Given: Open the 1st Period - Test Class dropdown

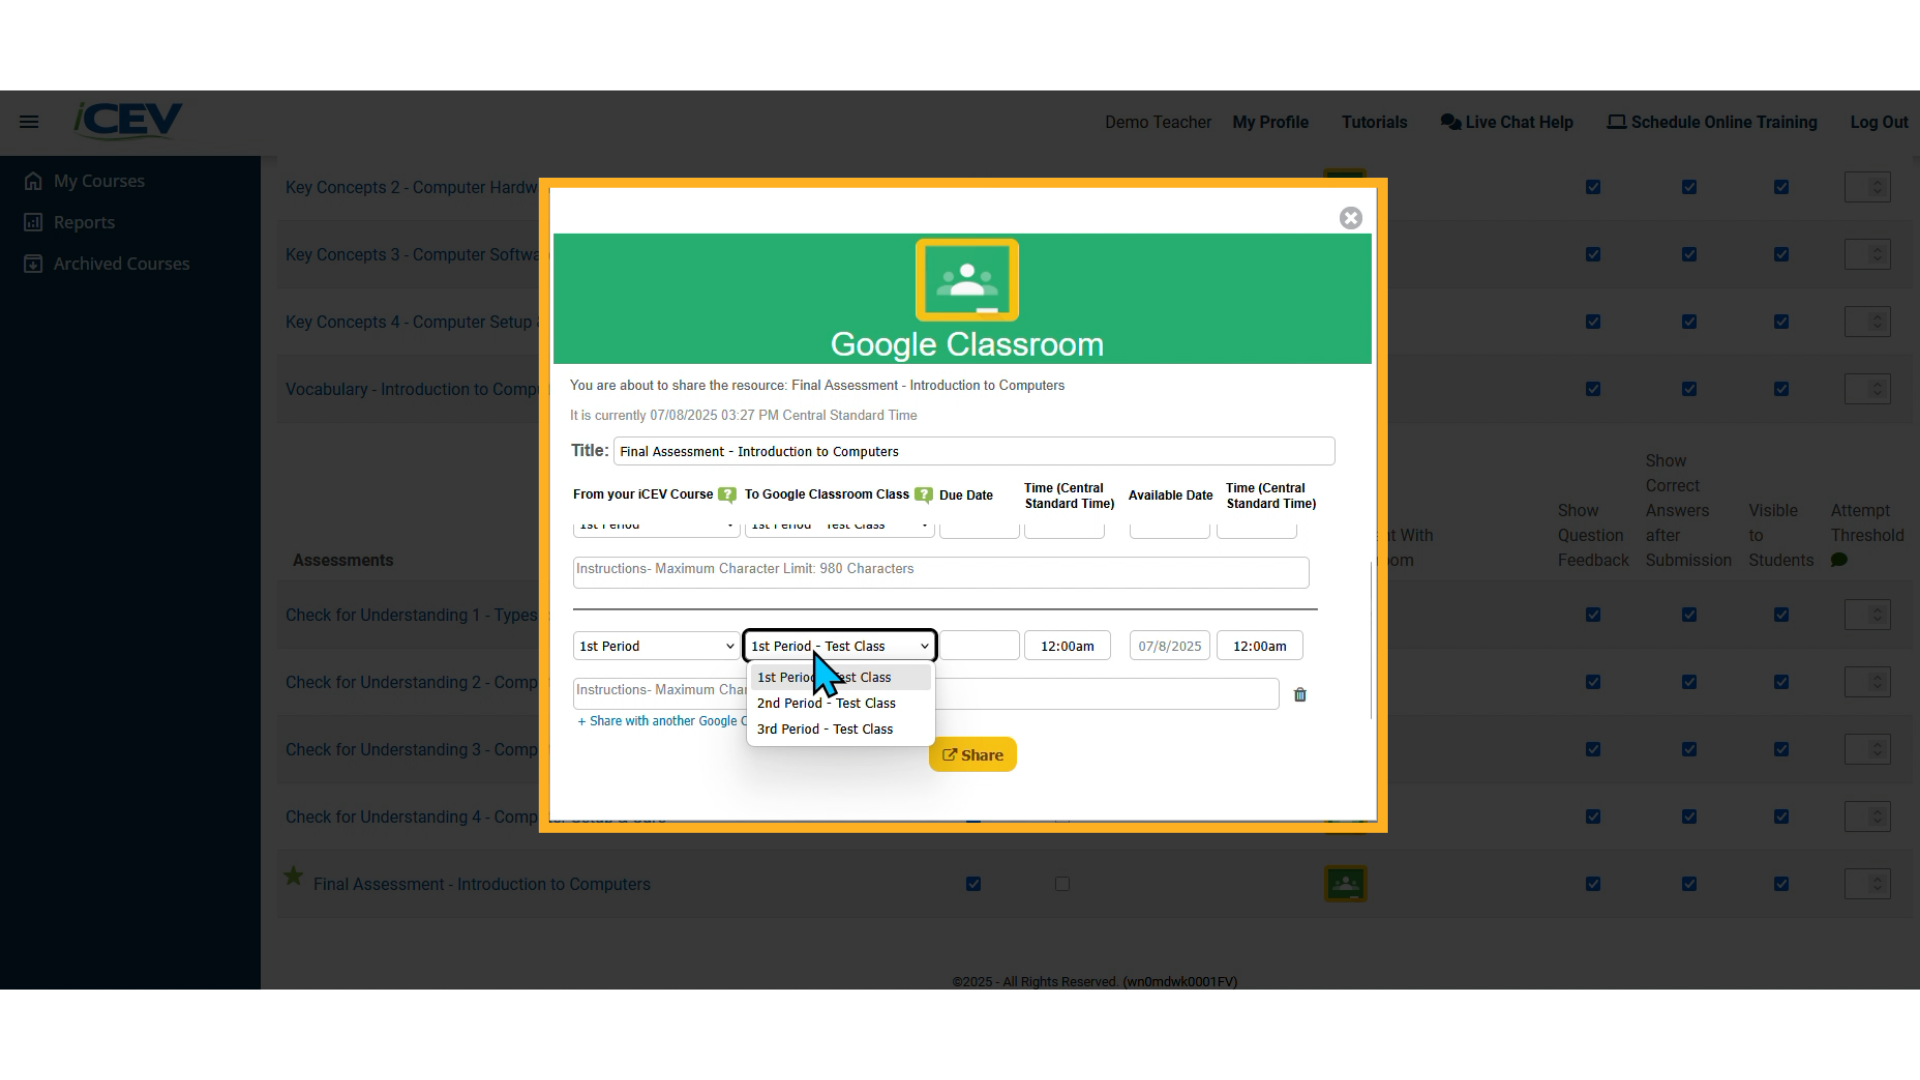Looking at the screenshot, I should point(840,646).
